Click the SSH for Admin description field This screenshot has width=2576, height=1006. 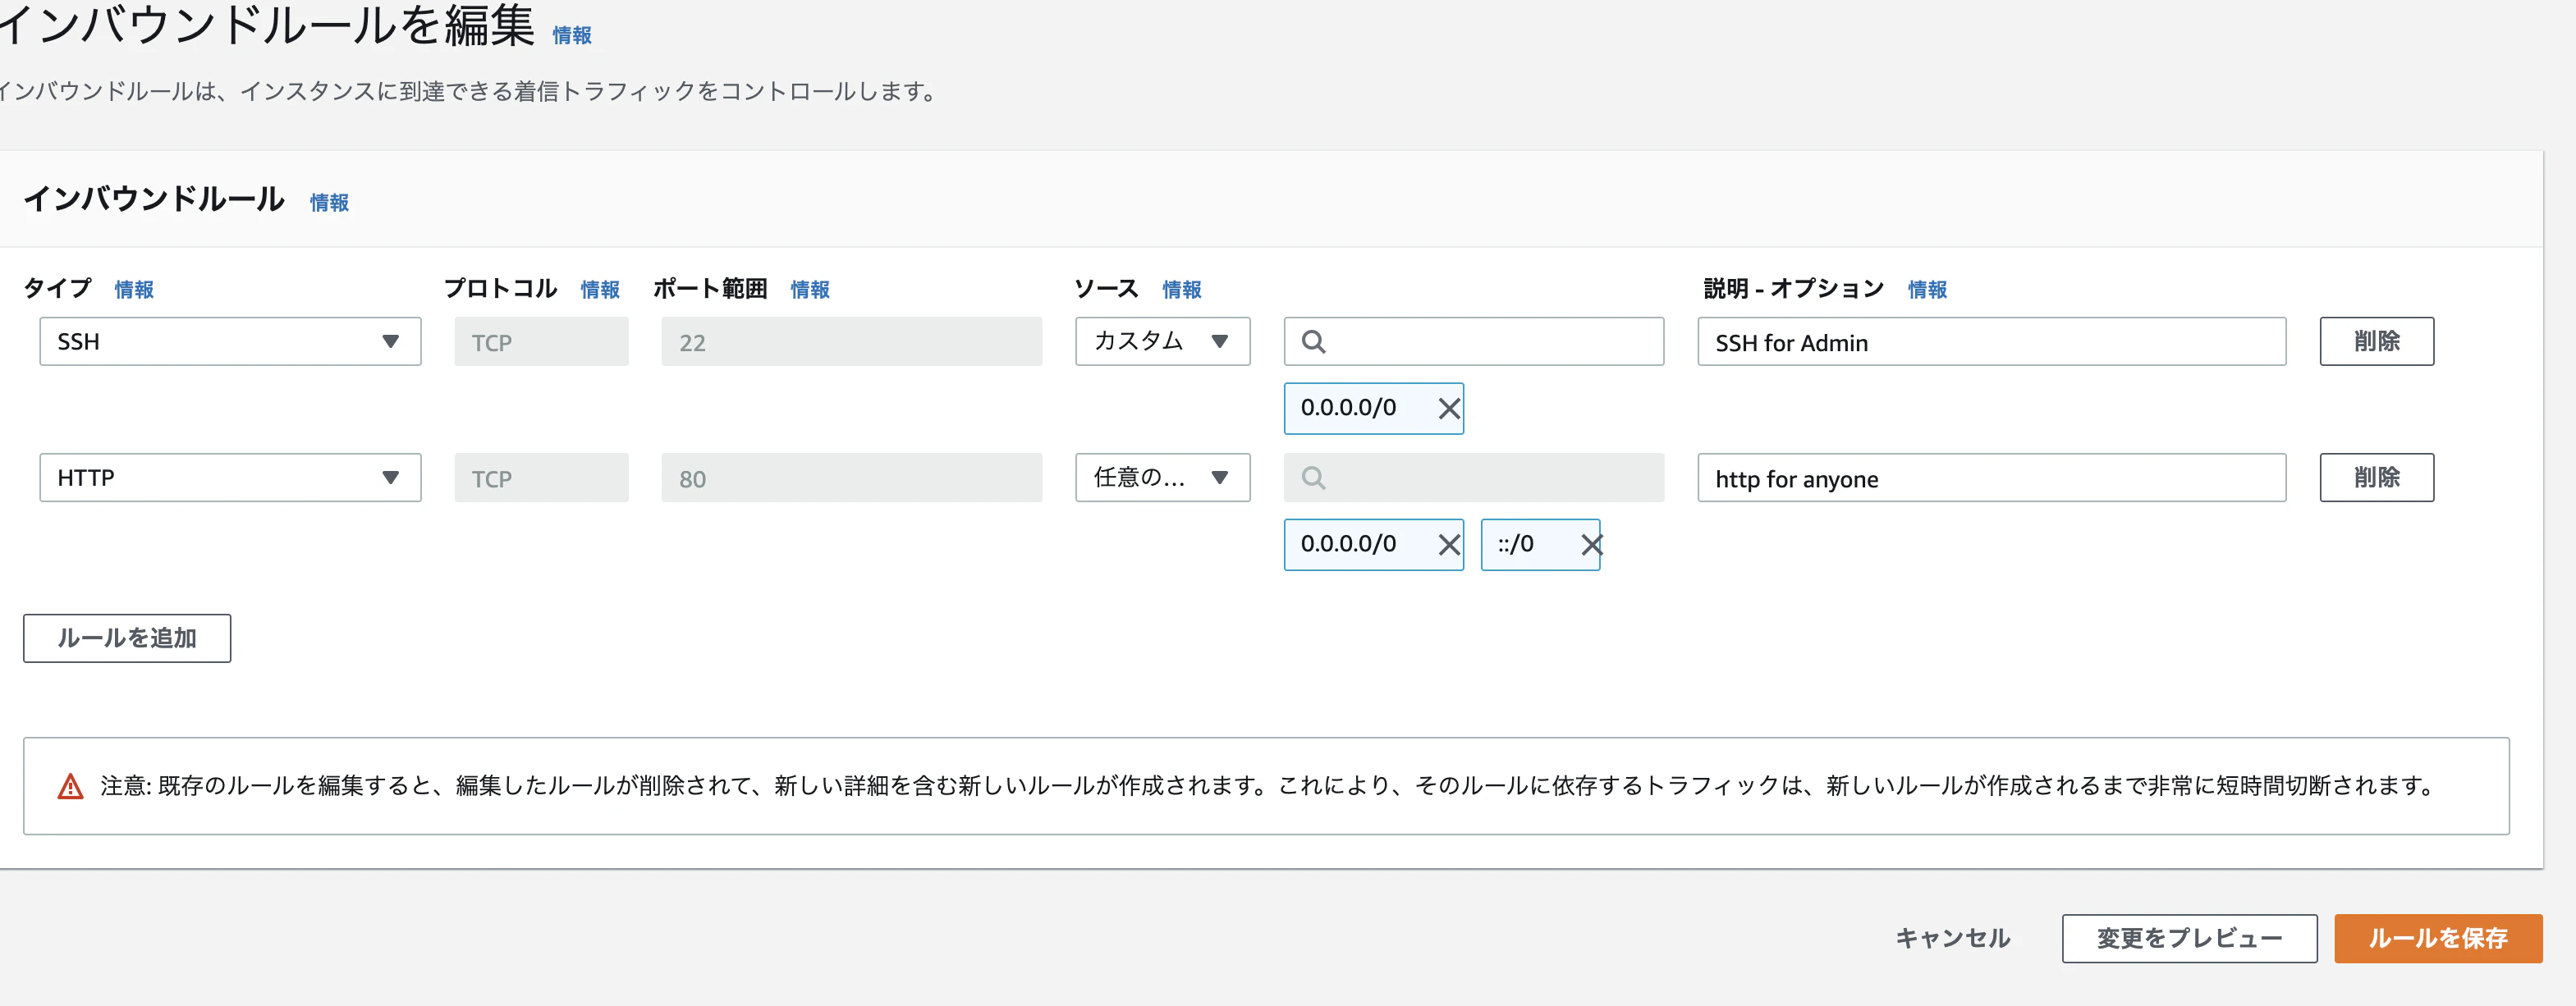[x=1991, y=341]
